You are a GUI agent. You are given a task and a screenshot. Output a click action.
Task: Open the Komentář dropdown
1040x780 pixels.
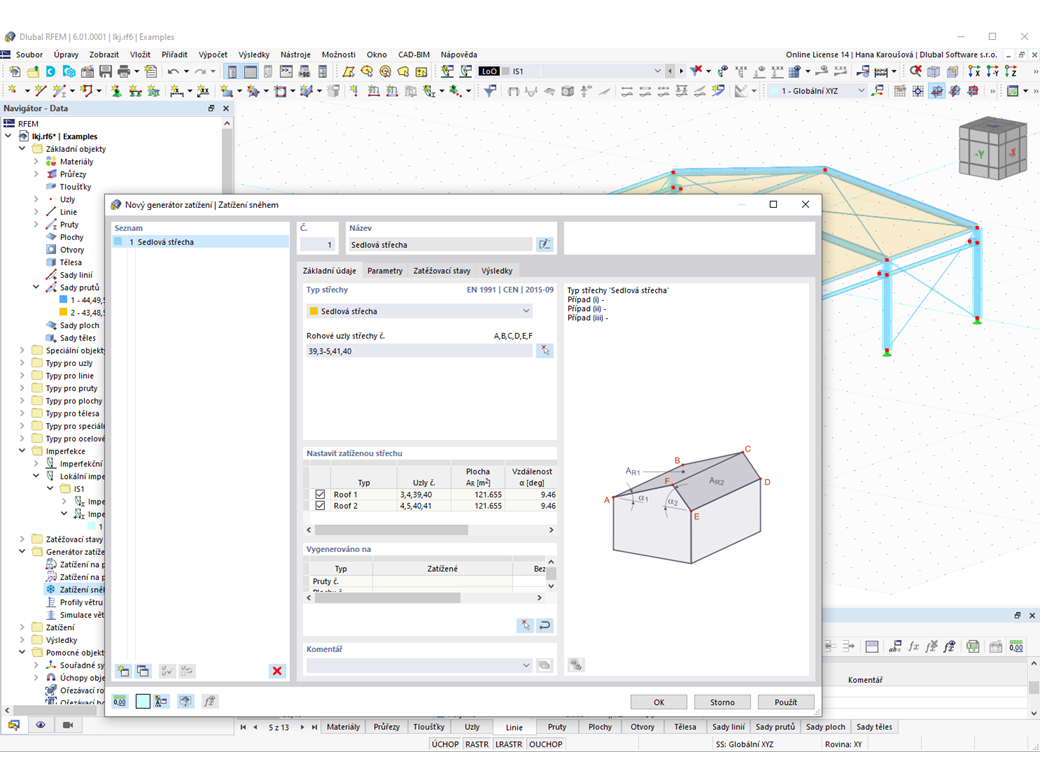420,665
